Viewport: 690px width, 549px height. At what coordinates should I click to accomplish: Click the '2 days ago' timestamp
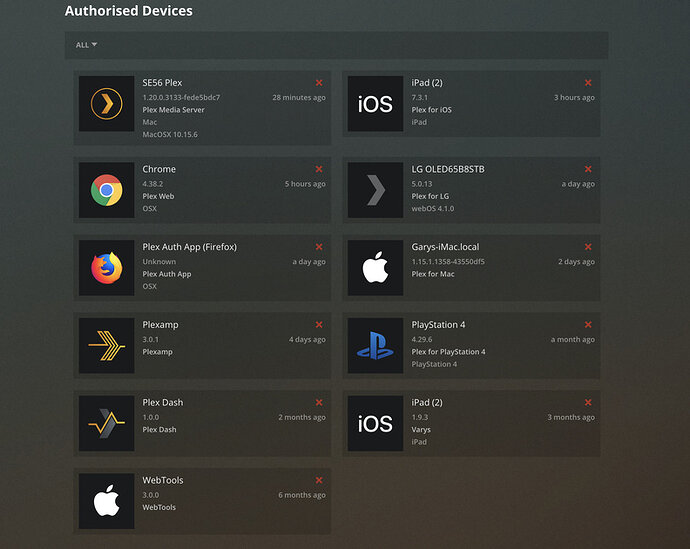(x=576, y=262)
